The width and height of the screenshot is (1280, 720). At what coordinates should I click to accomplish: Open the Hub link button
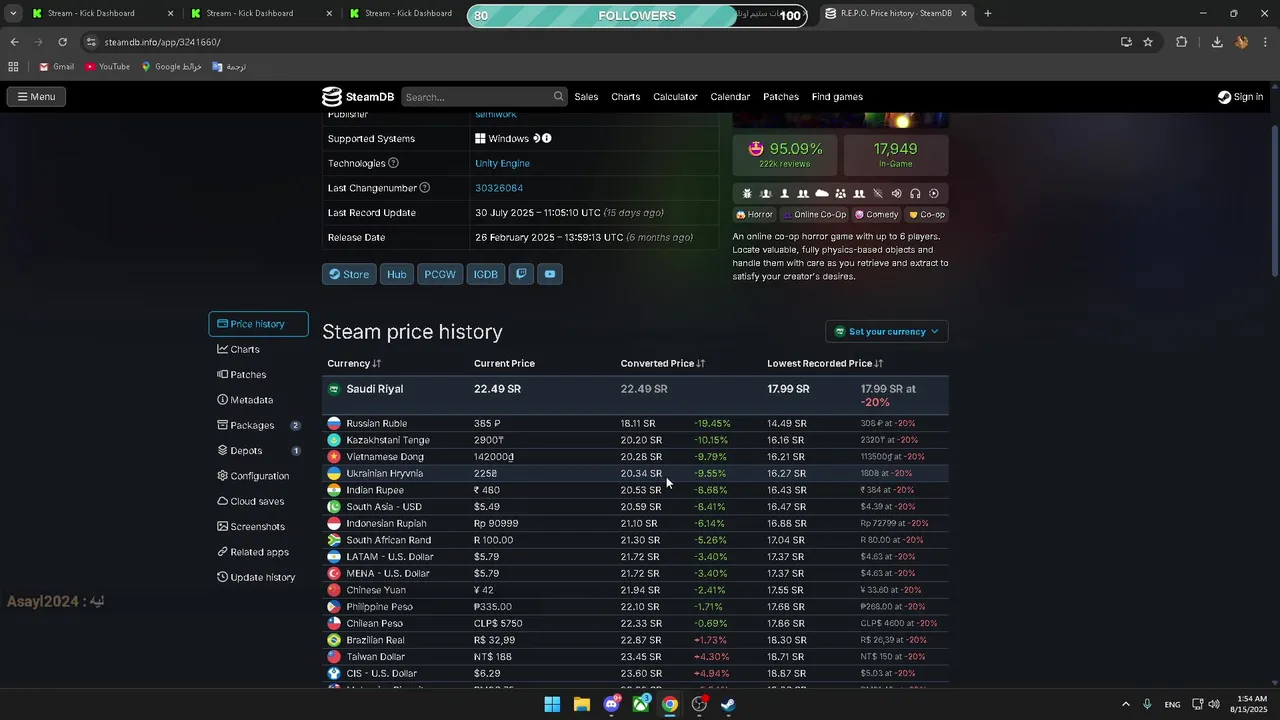(397, 274)
